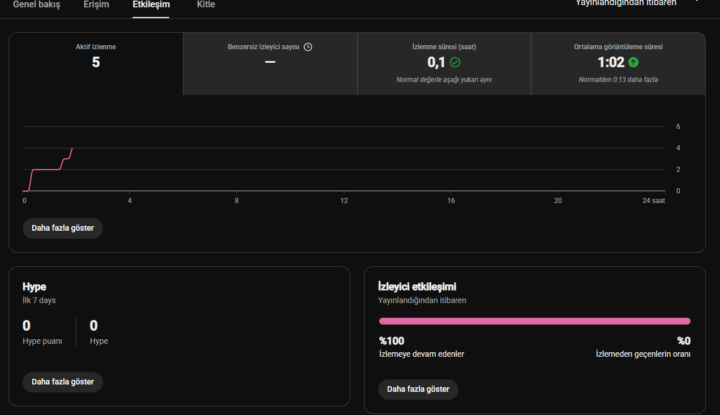
Task: Click the pink viewer retention progress bar
Action: 534,321
